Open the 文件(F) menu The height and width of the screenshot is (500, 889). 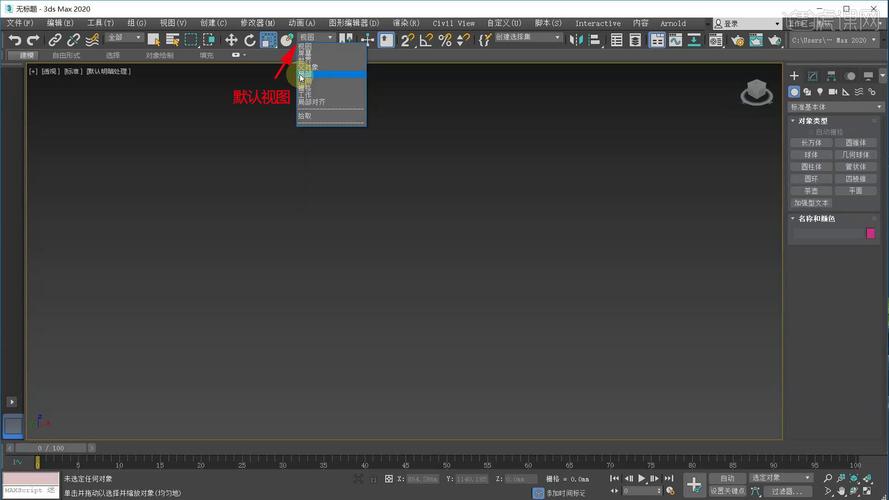20,23
